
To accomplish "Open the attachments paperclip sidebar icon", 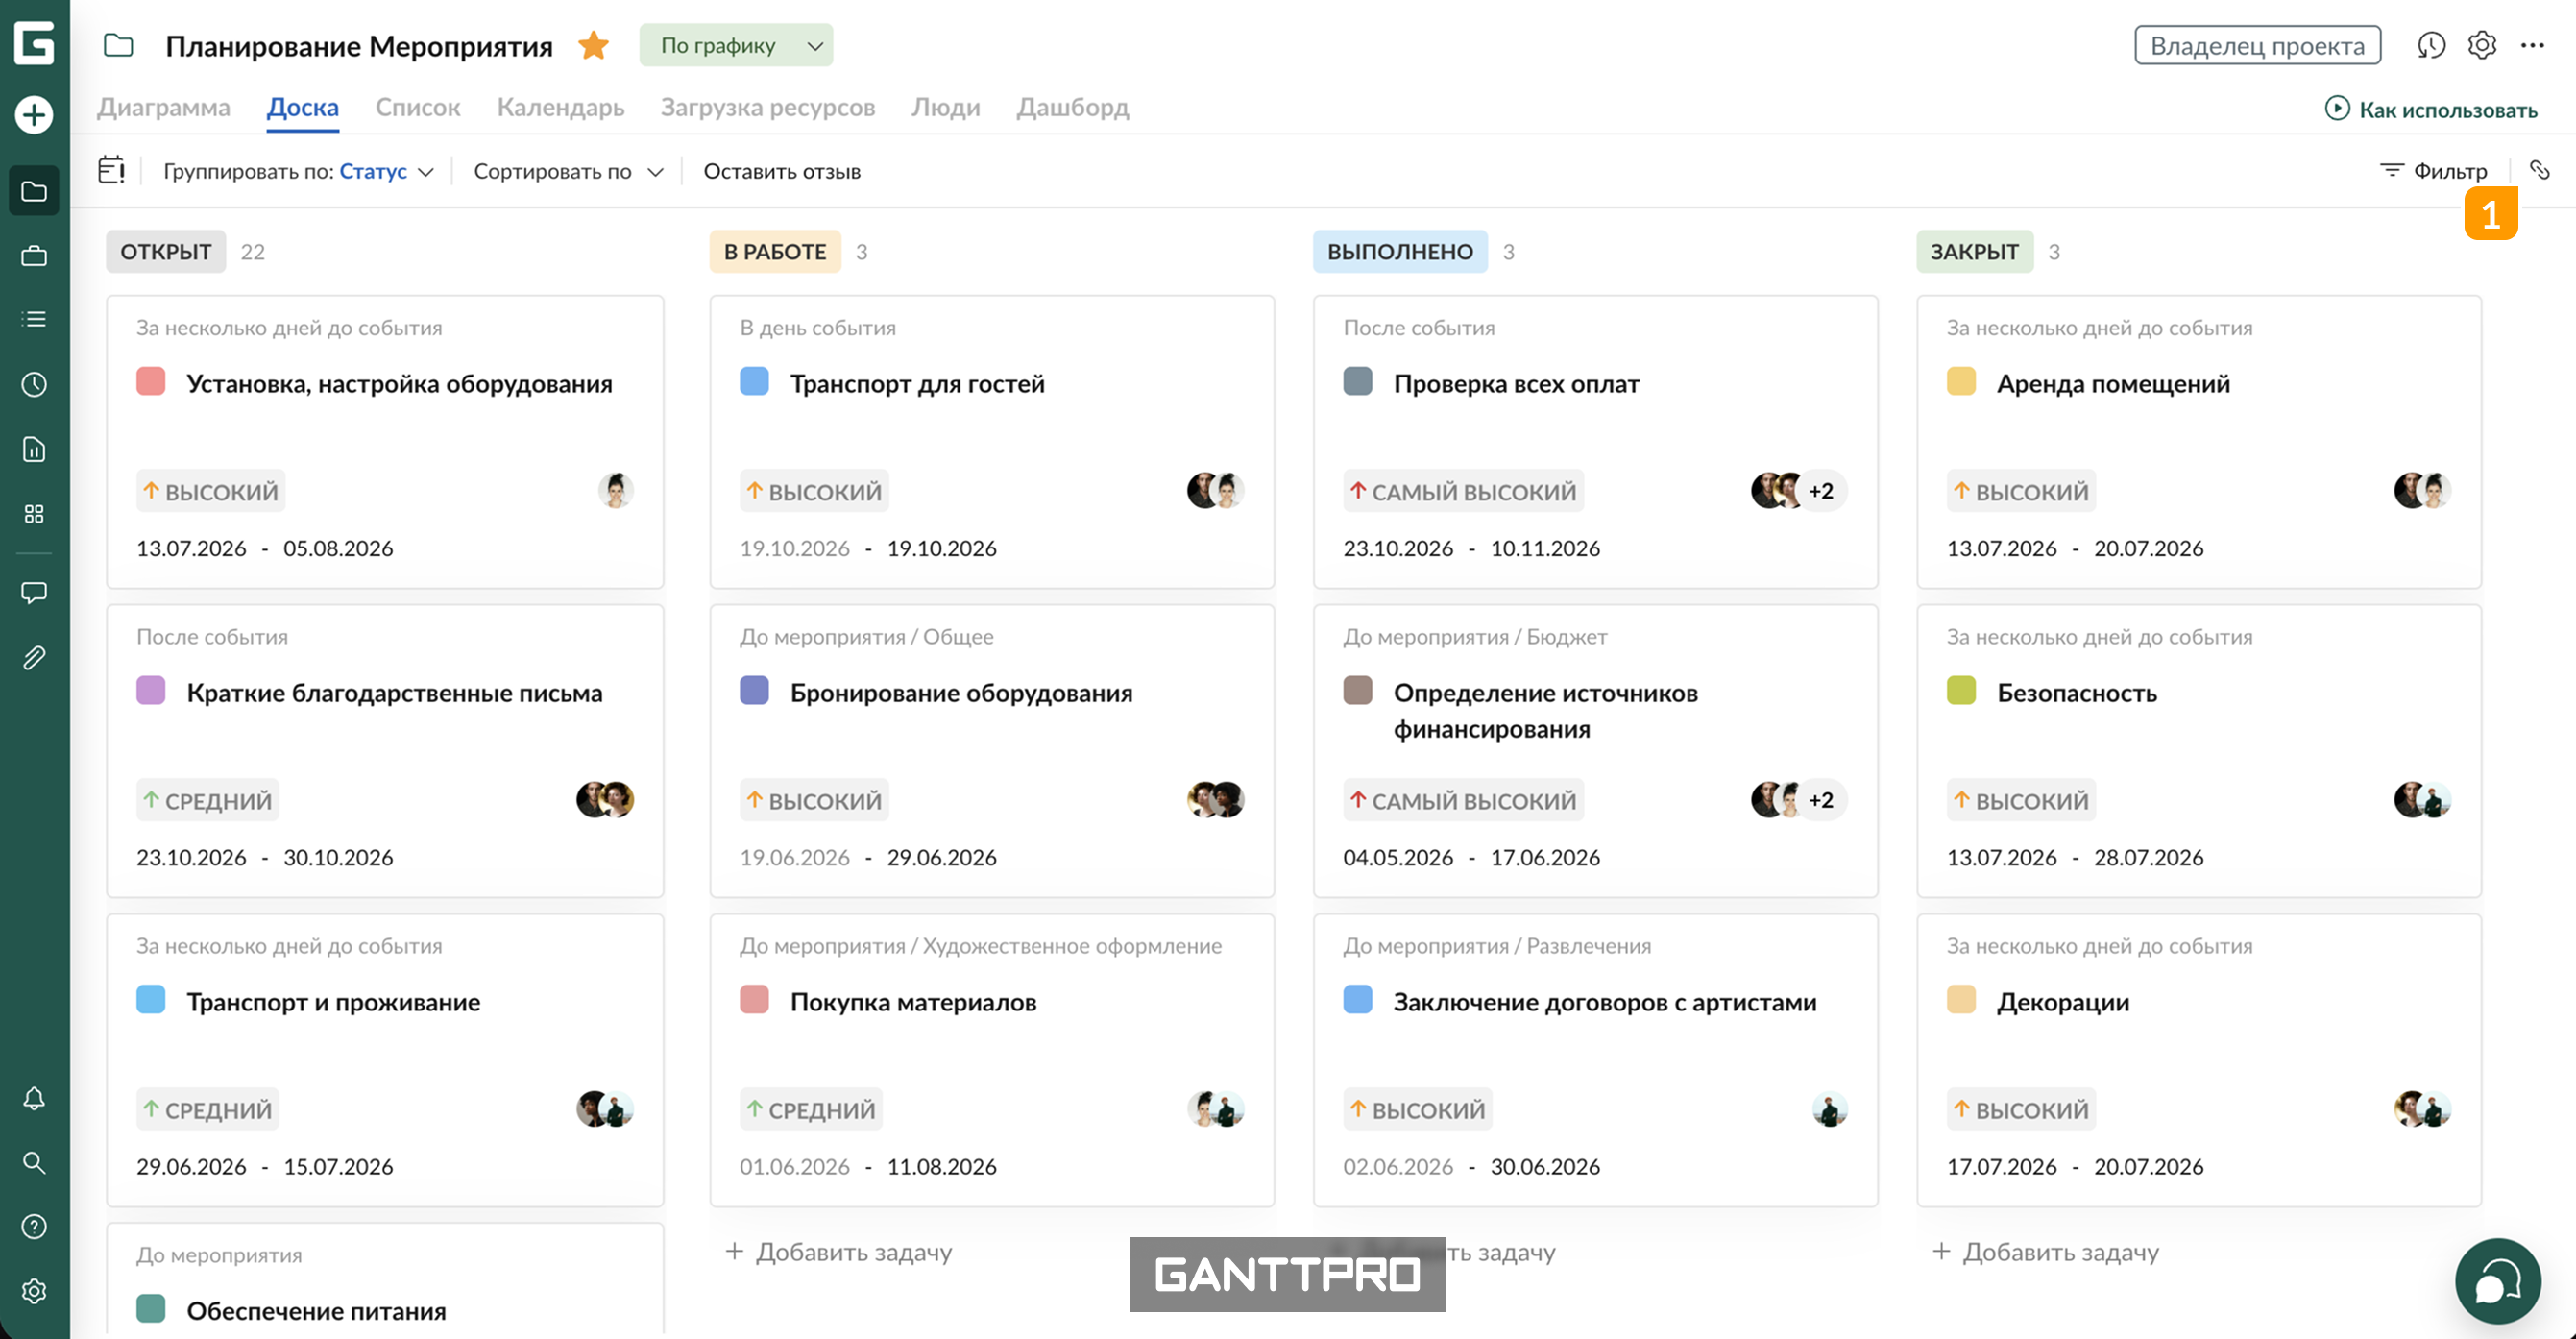I will [x=34, y=657].
